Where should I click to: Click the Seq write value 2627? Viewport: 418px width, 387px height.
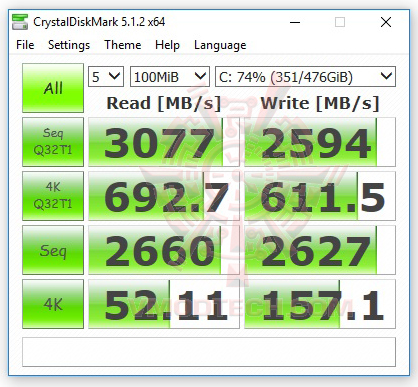pos(320,250)
